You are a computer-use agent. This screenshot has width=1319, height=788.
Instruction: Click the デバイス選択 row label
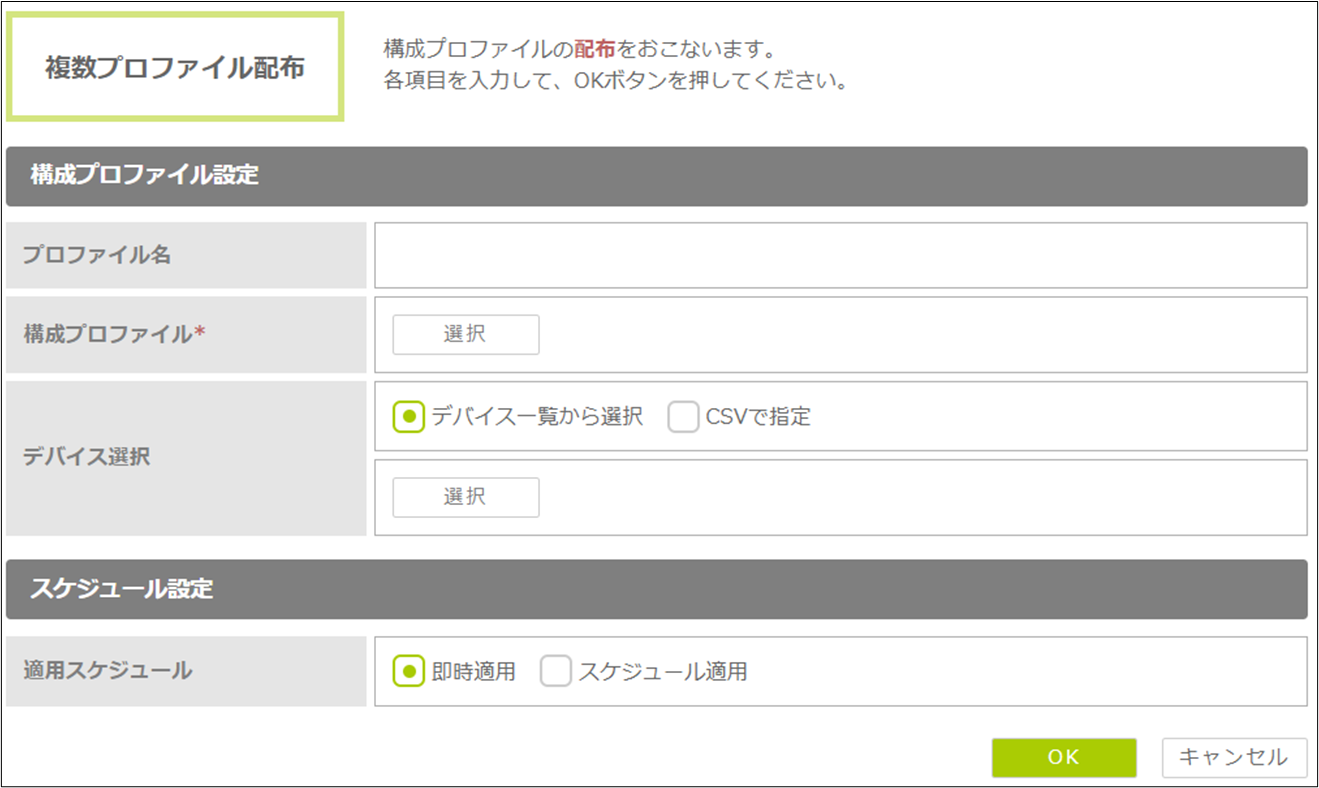(86, 457)
